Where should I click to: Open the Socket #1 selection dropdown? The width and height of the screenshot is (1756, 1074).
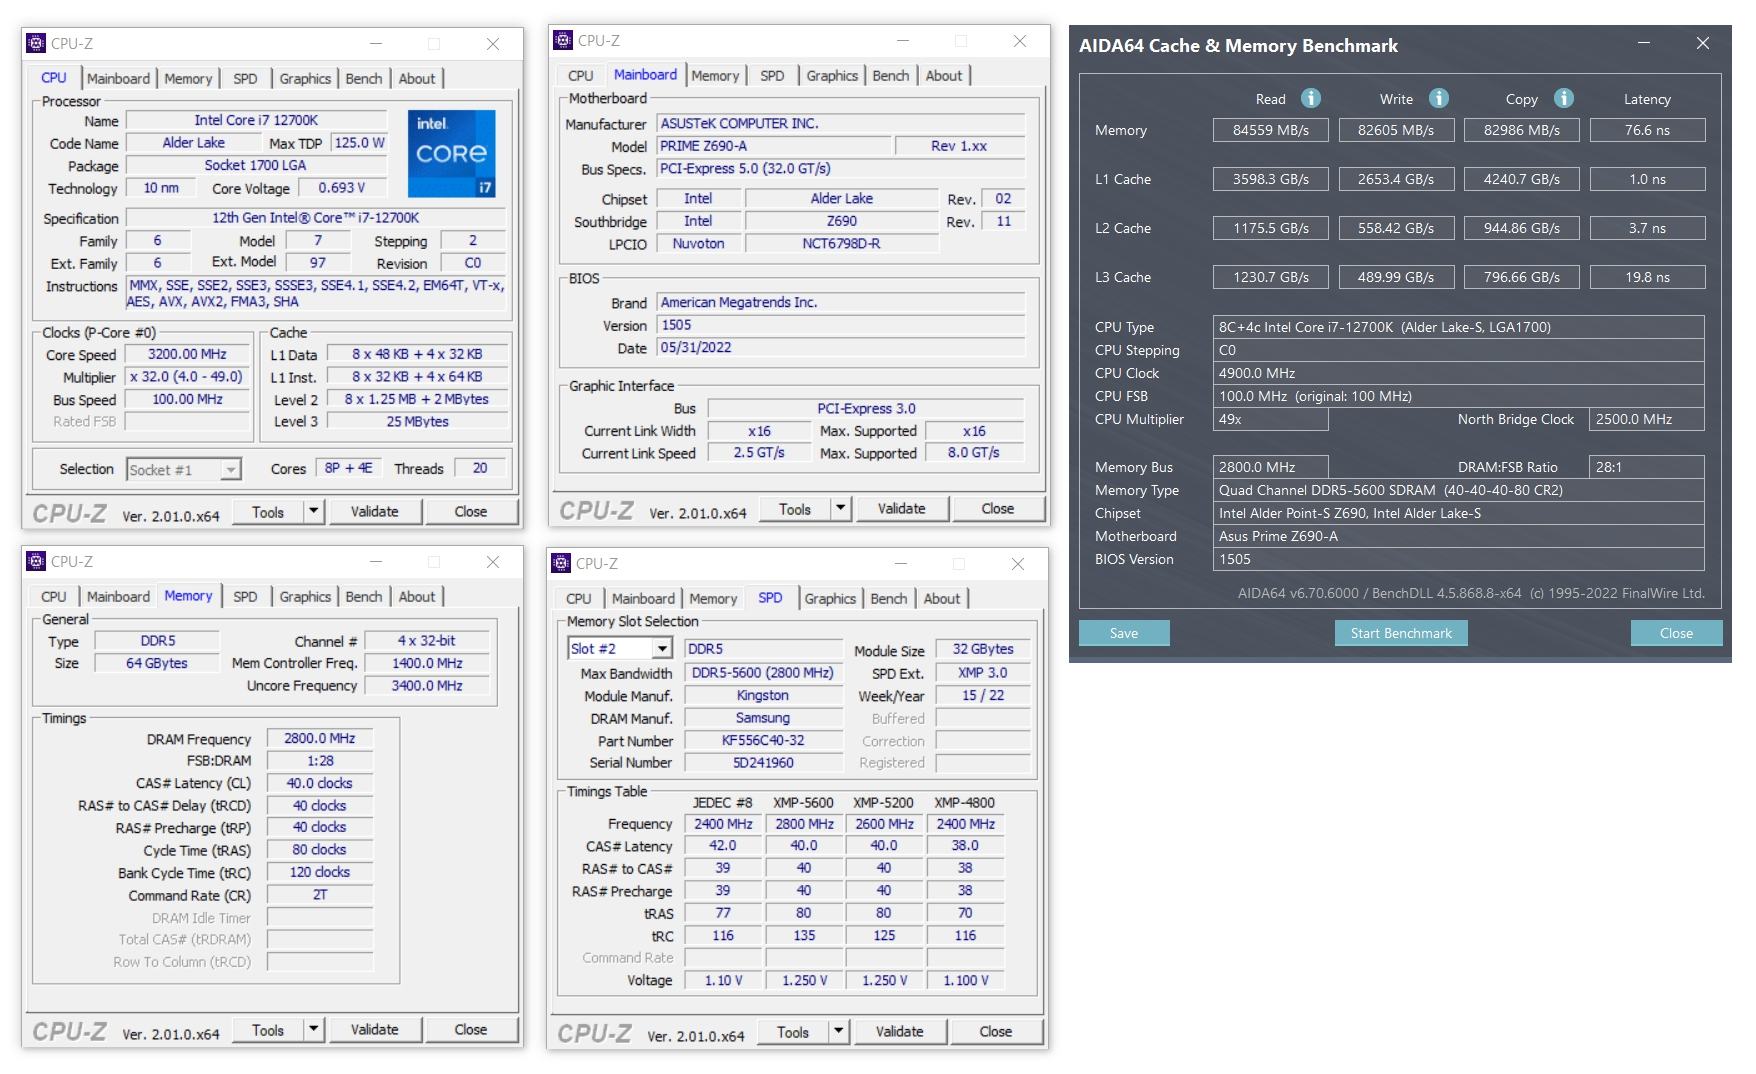[231, 470]
